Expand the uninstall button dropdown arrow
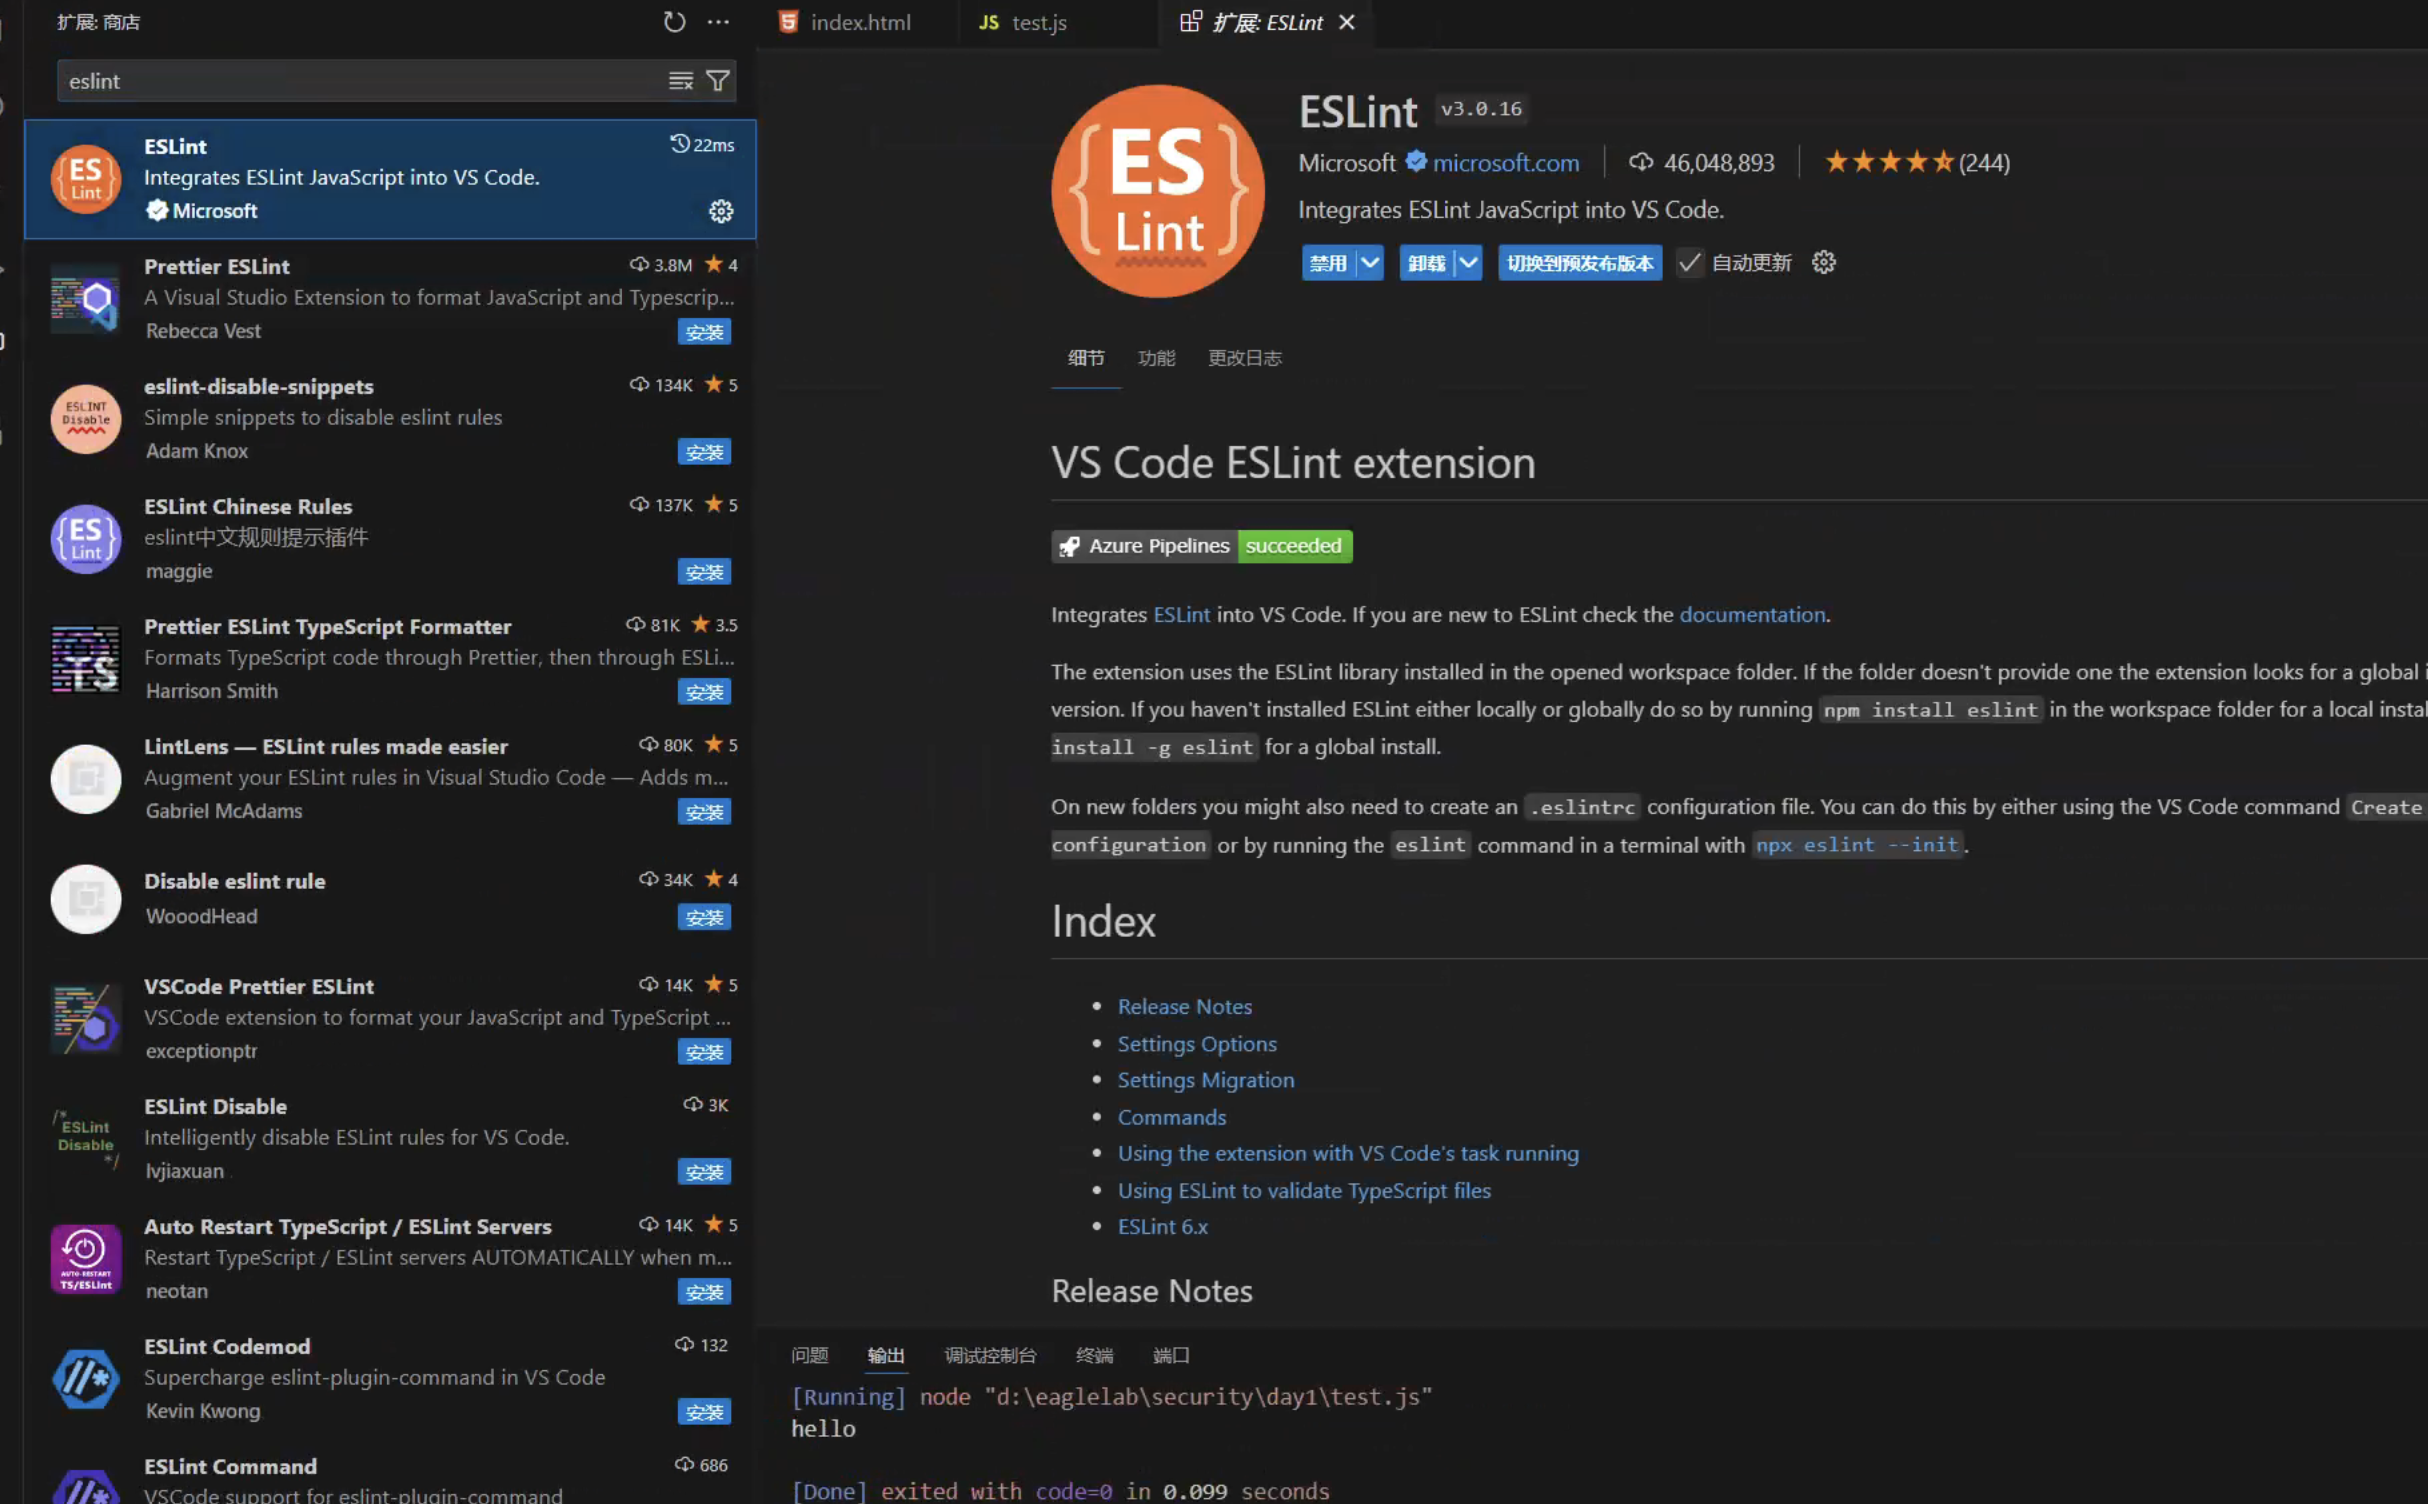The image size is (2428, 1504). pyautogui.click(x=1467, y=263)
